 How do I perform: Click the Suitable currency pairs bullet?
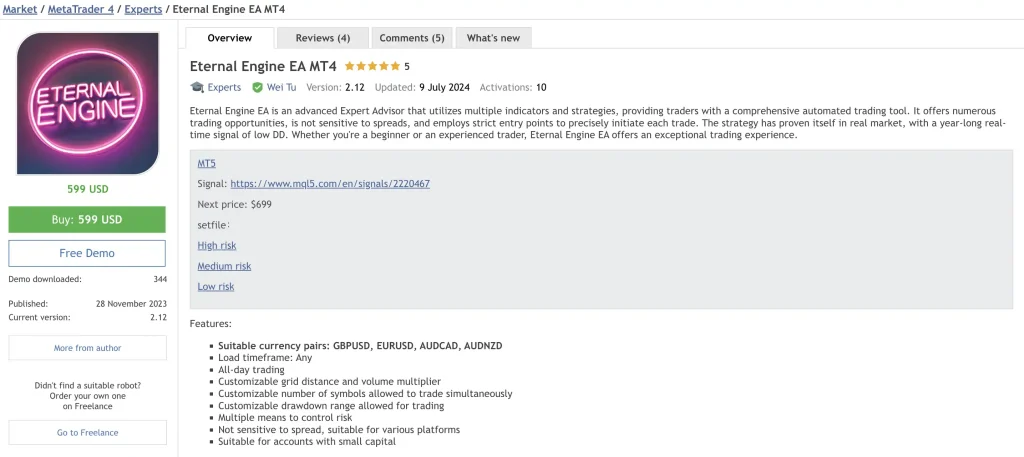(360, 346)
